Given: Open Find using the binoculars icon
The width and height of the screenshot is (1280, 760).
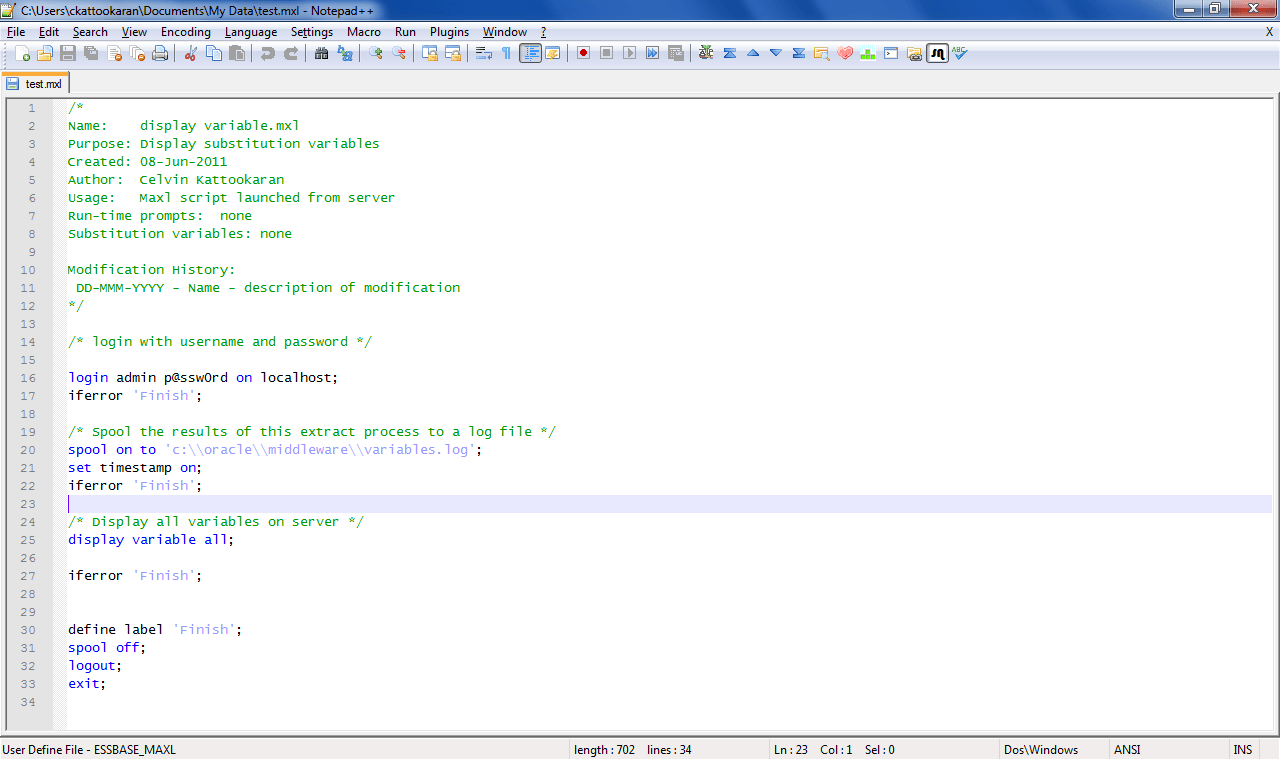Looking at the screenshot, I should click(x=321, y=53).
